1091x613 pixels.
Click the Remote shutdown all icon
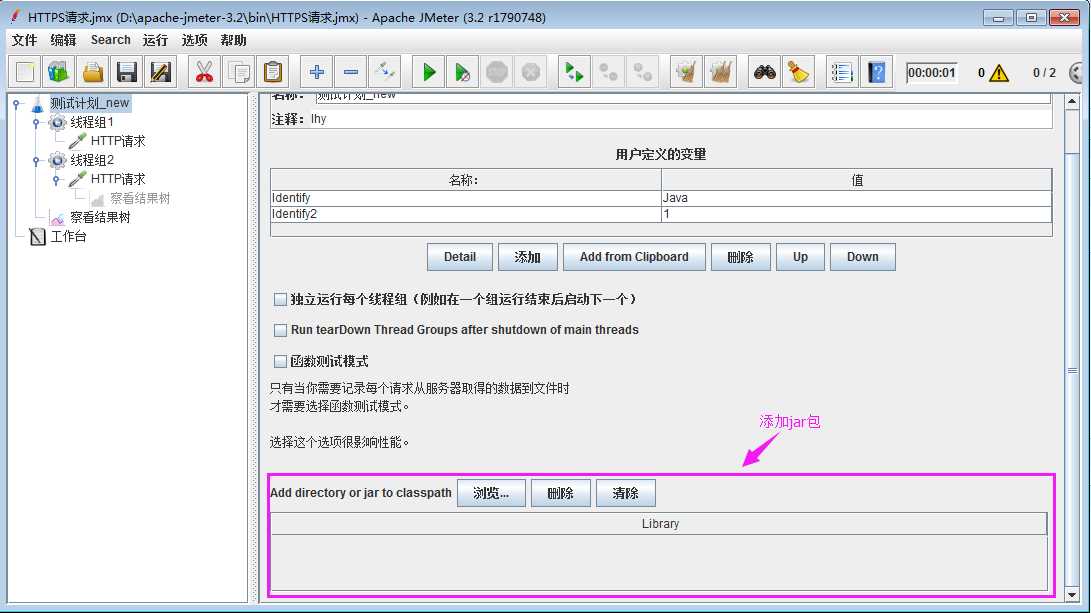click(x=642, y=72)
